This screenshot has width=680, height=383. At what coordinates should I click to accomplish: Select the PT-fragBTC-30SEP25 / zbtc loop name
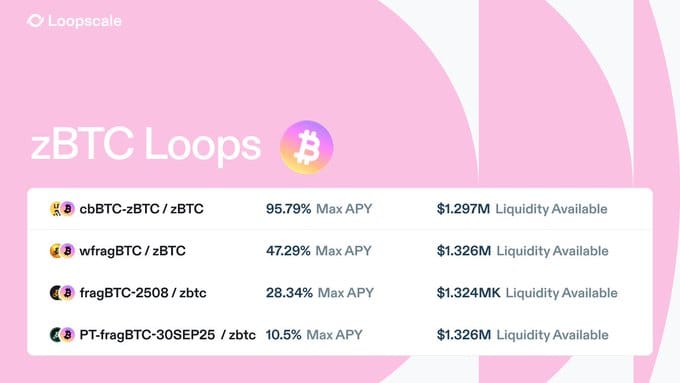coord(167,335)
